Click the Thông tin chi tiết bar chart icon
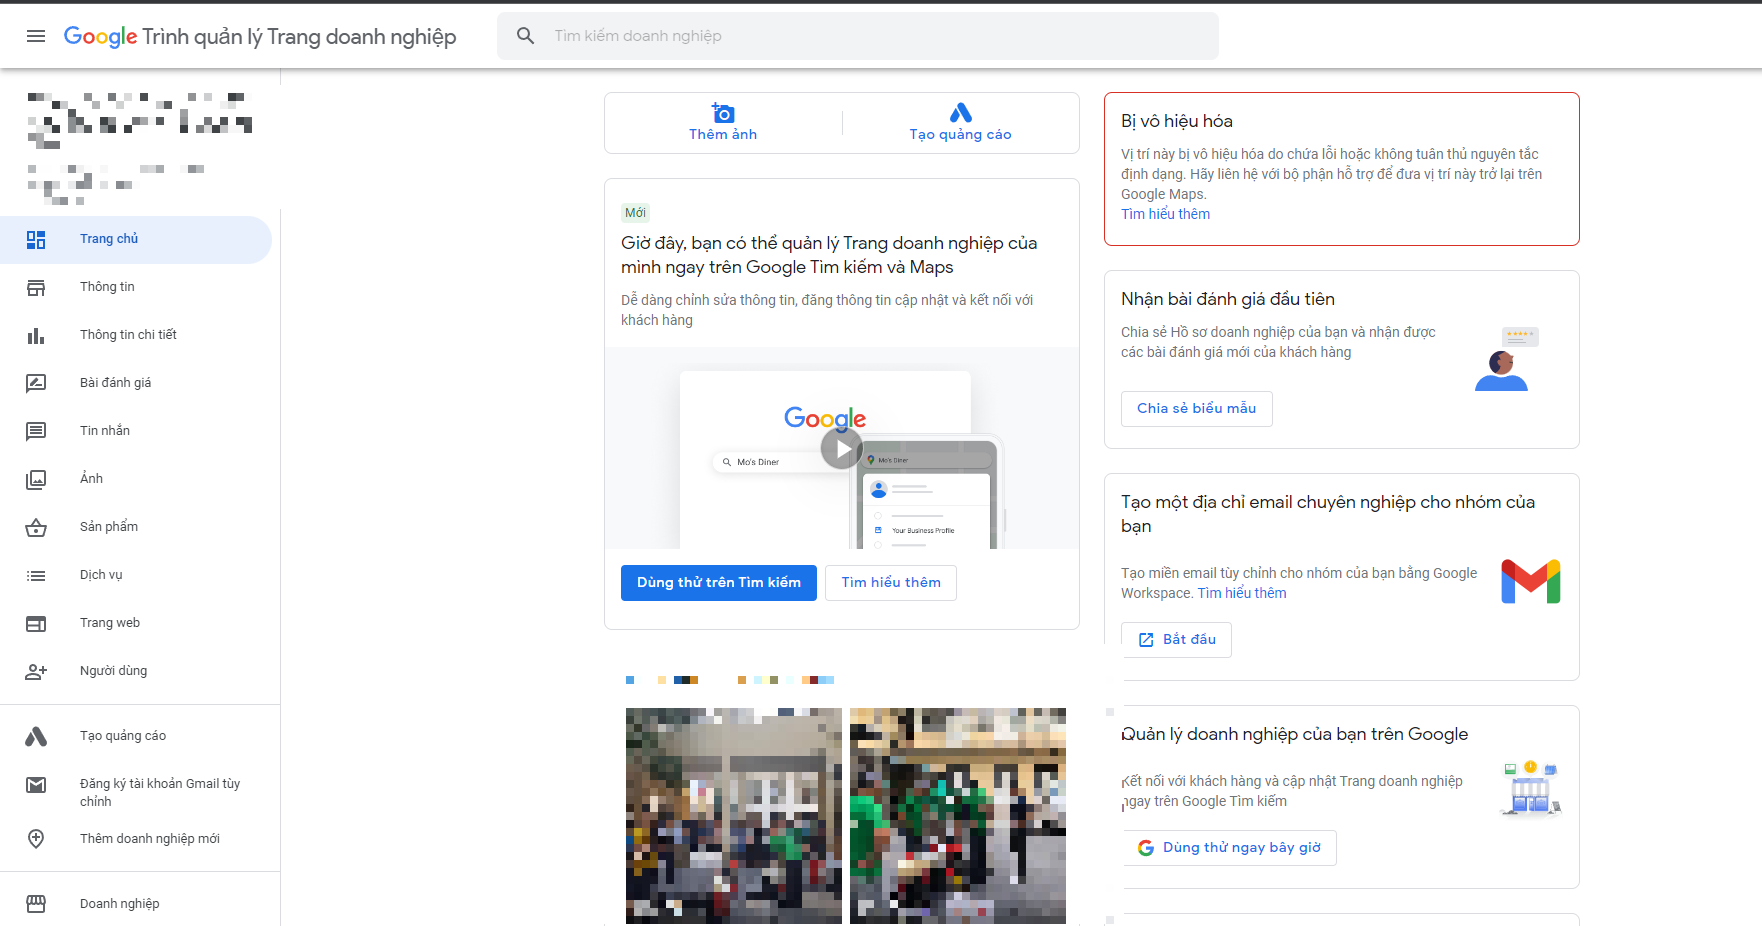 (36, 336)
